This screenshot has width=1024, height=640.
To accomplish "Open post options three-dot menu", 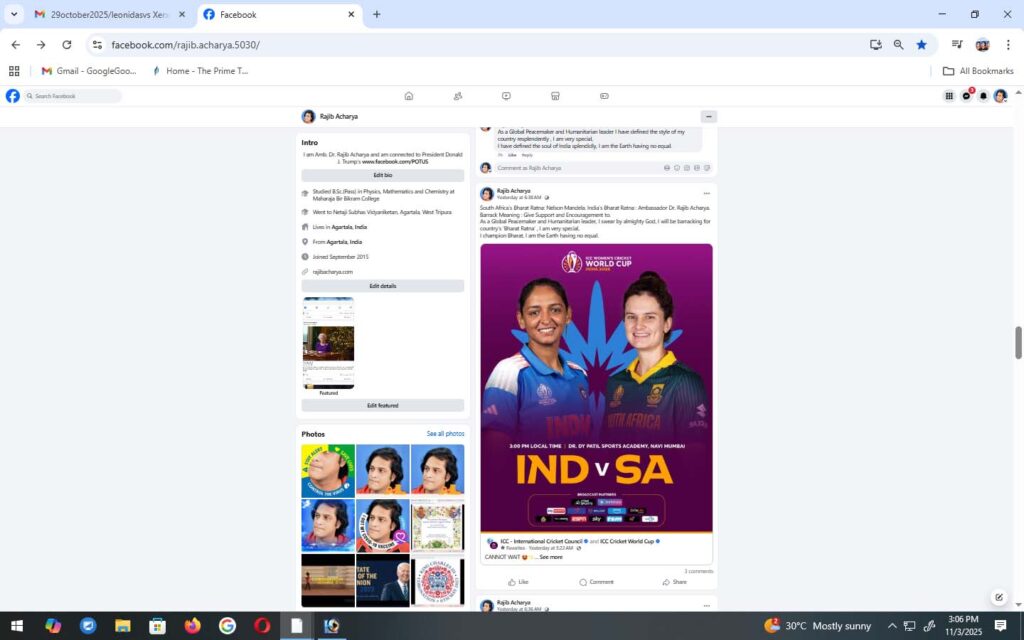I will (706, 193).
